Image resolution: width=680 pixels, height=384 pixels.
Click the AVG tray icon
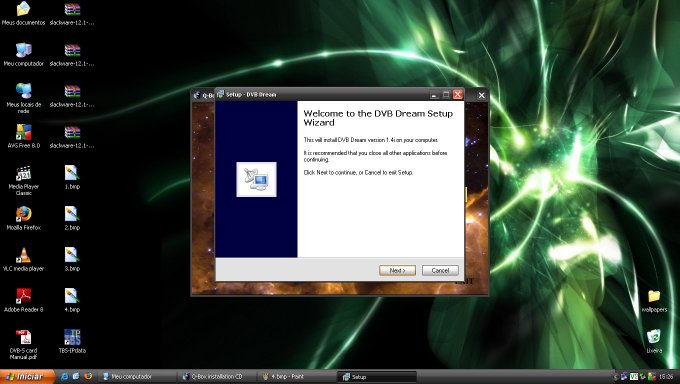(651, 377)
